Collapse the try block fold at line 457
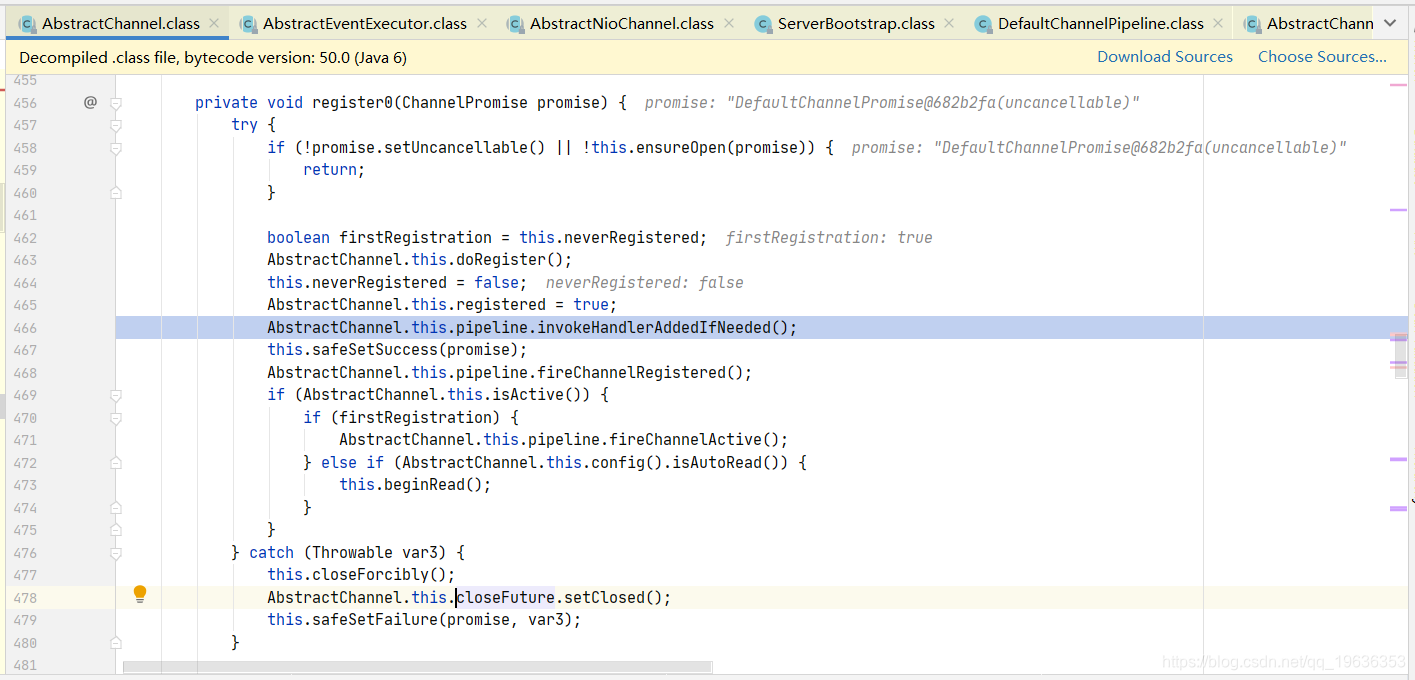The width and height of the screenshot is (1415, 680). click(x=116, y=125)
